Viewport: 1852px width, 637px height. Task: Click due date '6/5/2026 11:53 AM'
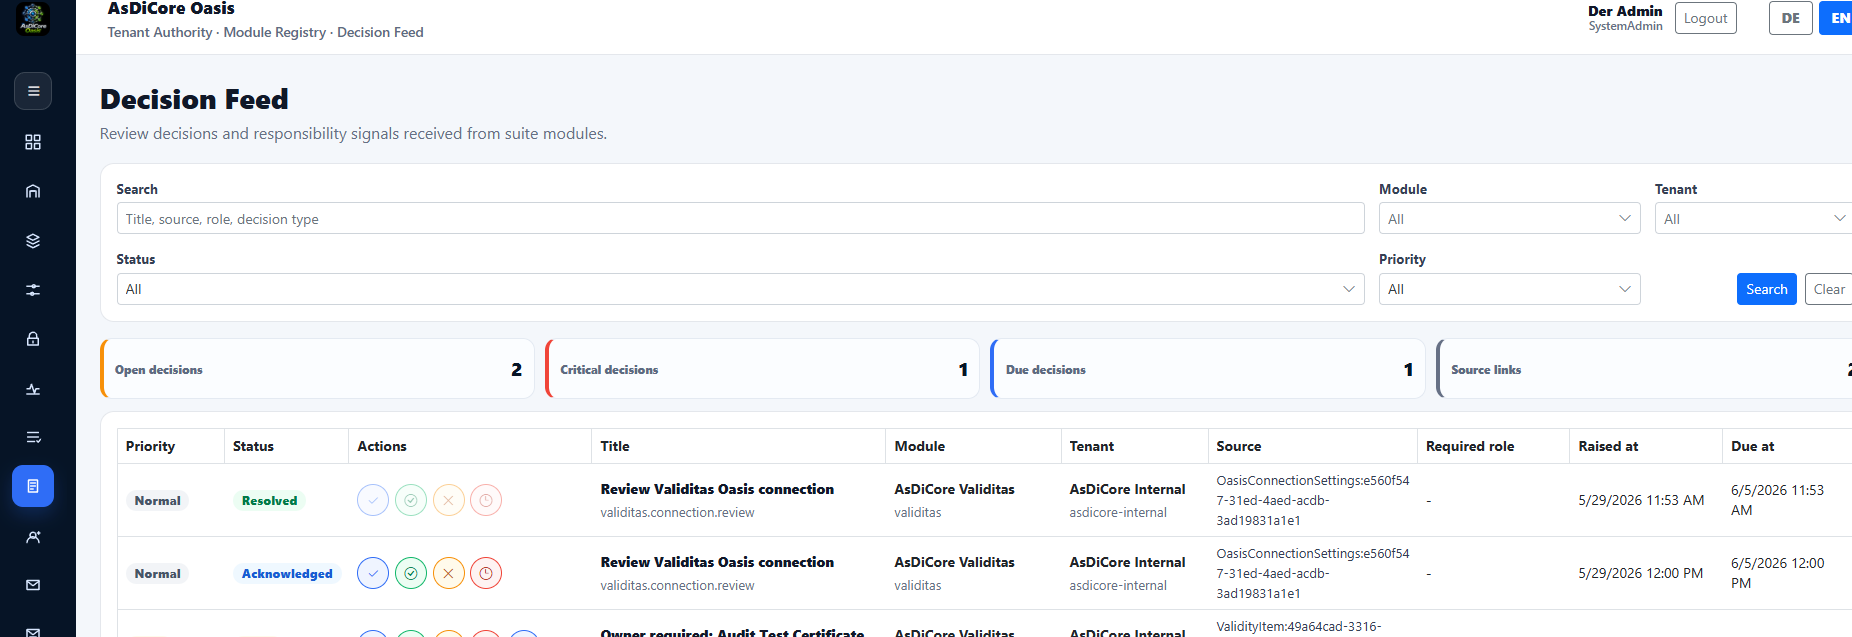[x=1777, y=500]
